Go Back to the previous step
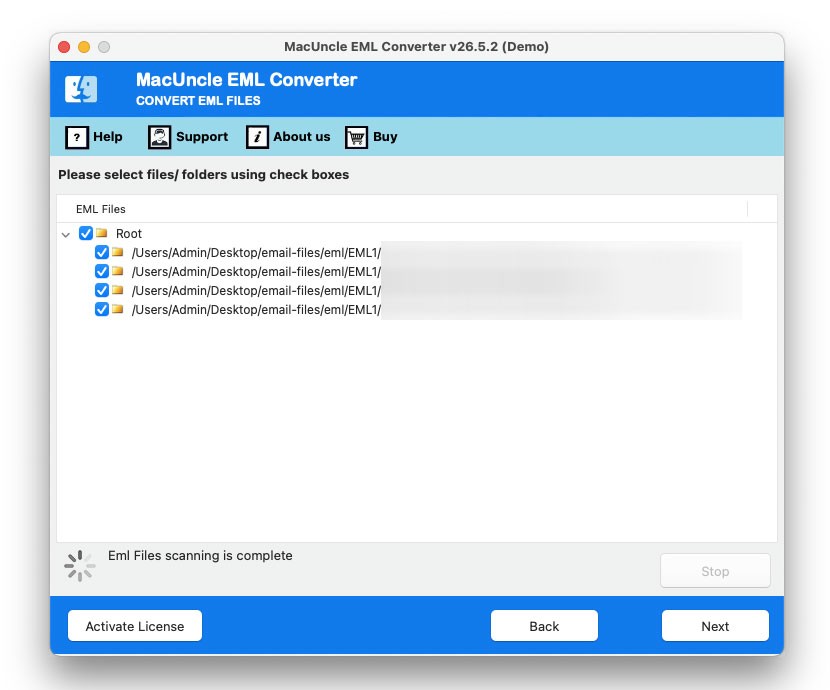830x690 pixels. 544,626
